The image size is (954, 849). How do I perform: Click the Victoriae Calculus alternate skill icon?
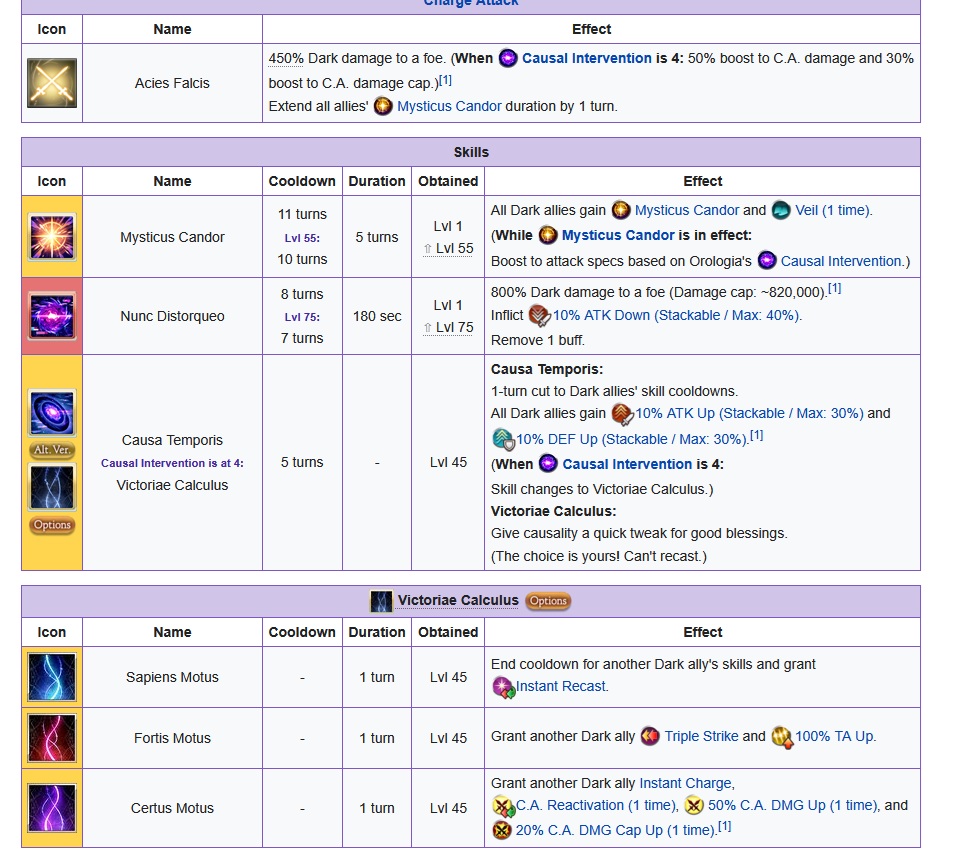(x=52, y=487)
